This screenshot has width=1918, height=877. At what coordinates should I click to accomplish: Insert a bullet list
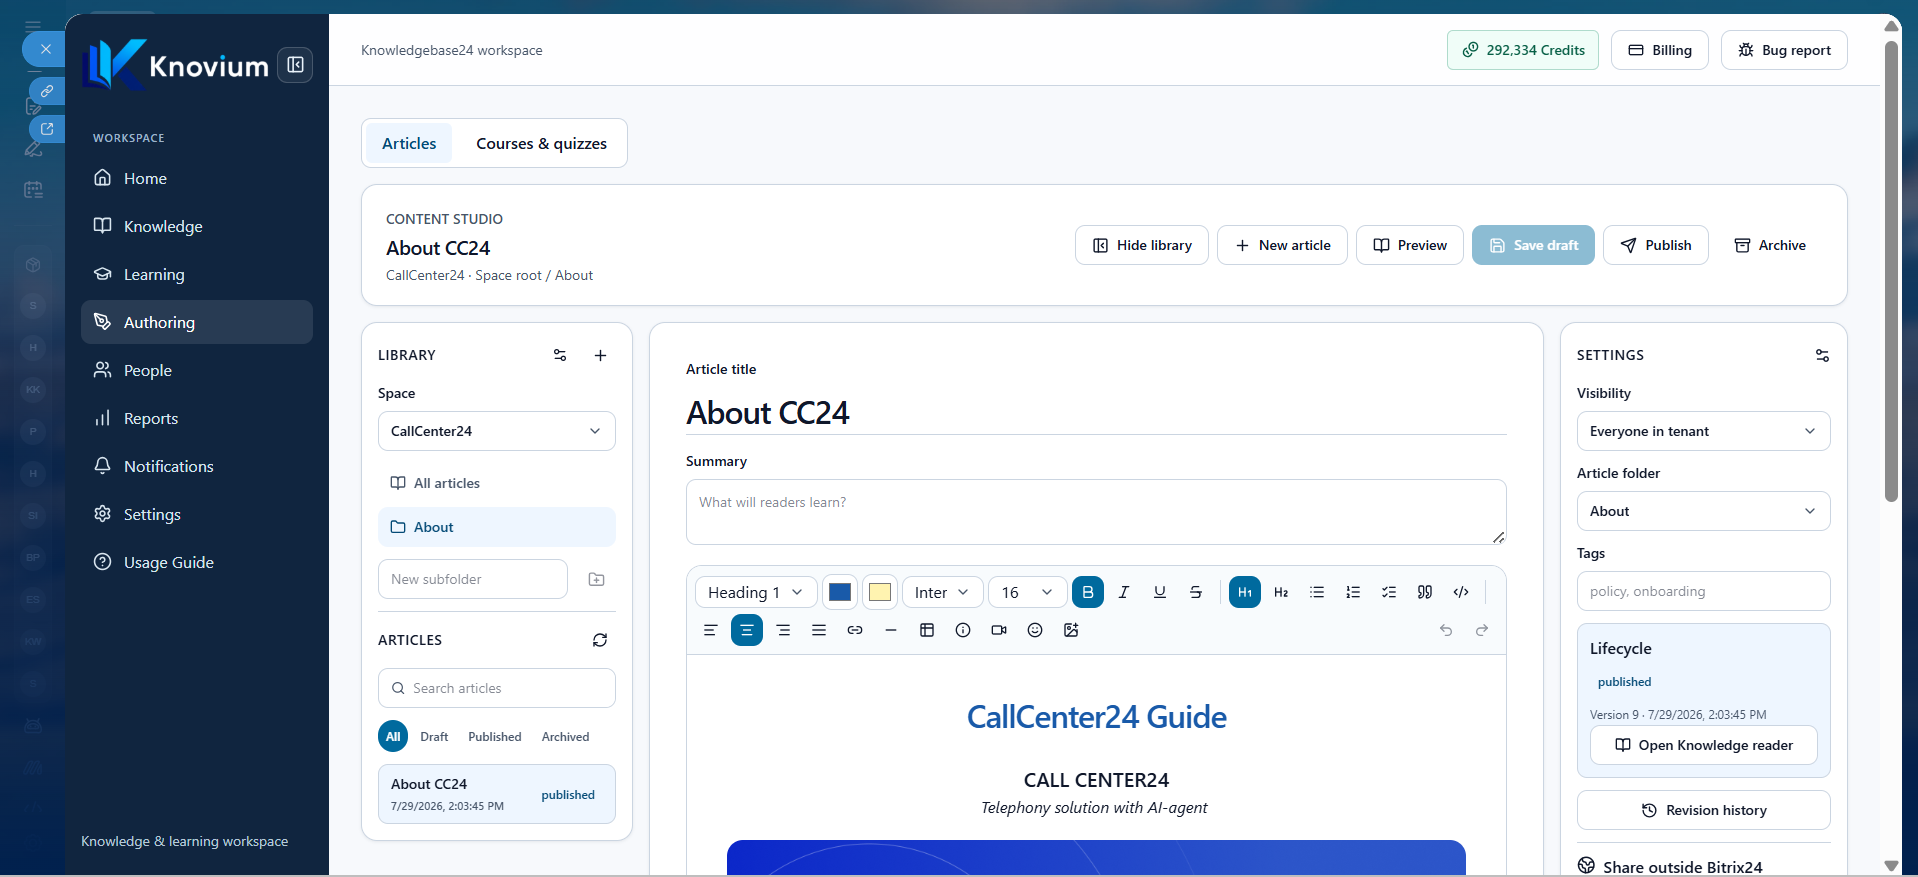pyautogui.click(x=1317, y=592)
